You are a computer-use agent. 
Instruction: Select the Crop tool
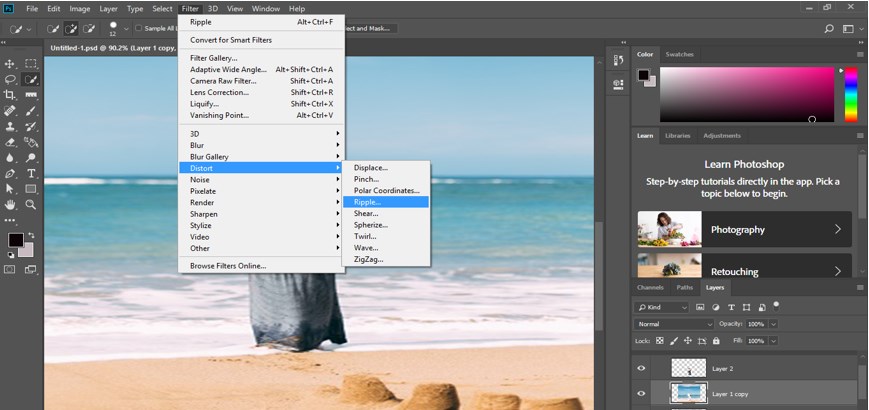coord(10,94)
